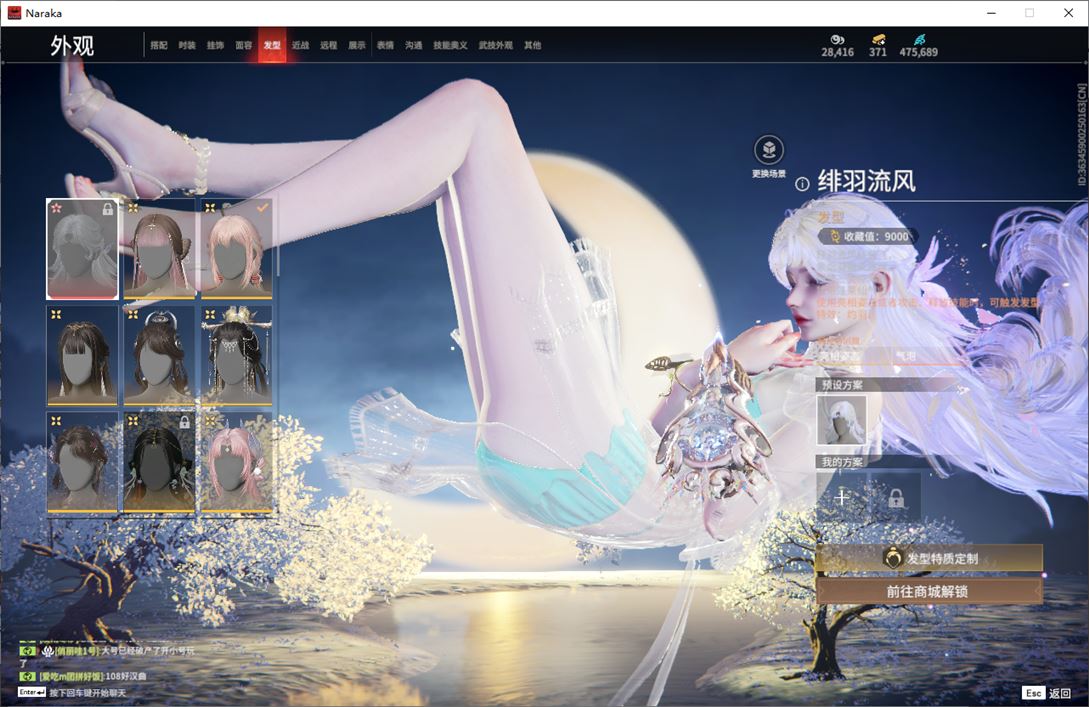Click the preset scheme thumbnail under 预设方案
The image size is (1089, 707).
point(841,420)
